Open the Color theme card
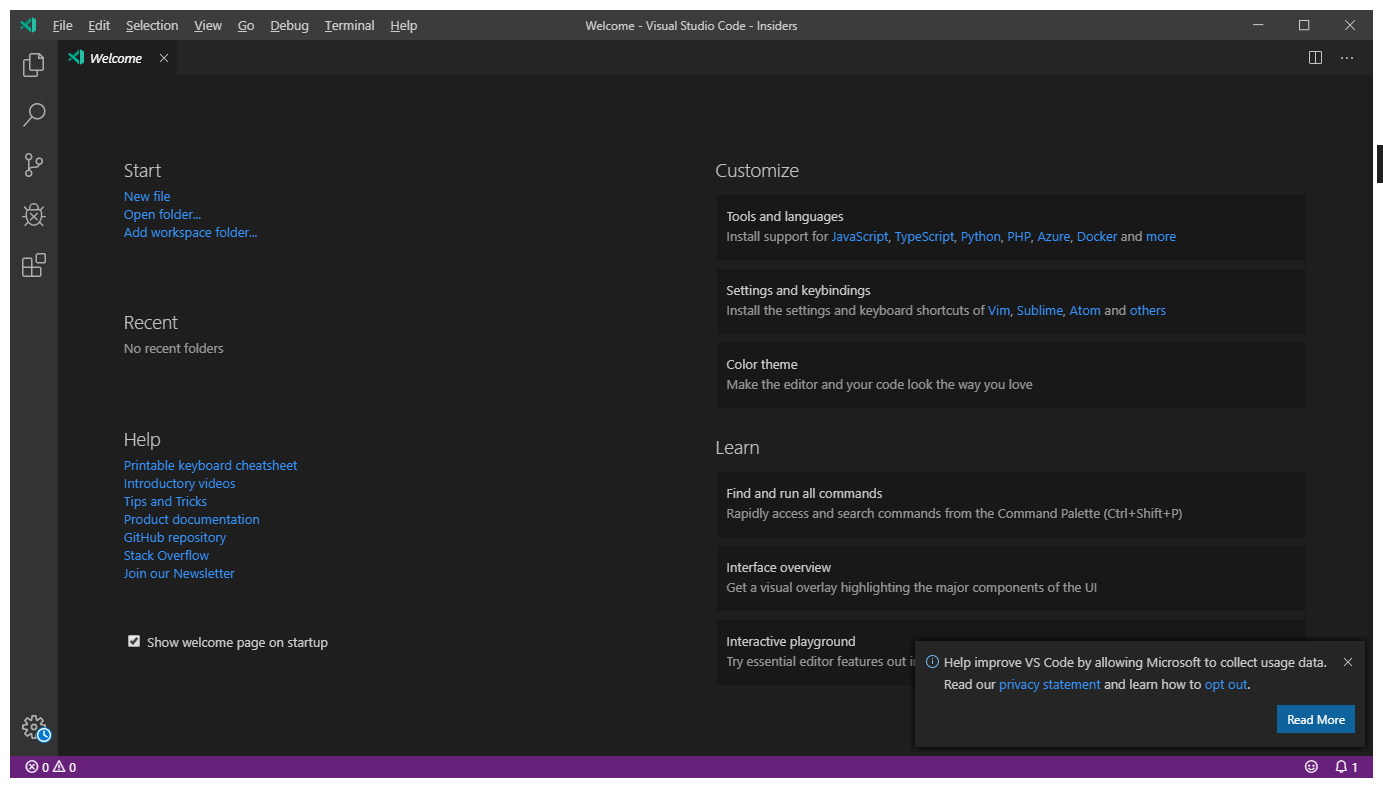 click(x=1011, y=375)
